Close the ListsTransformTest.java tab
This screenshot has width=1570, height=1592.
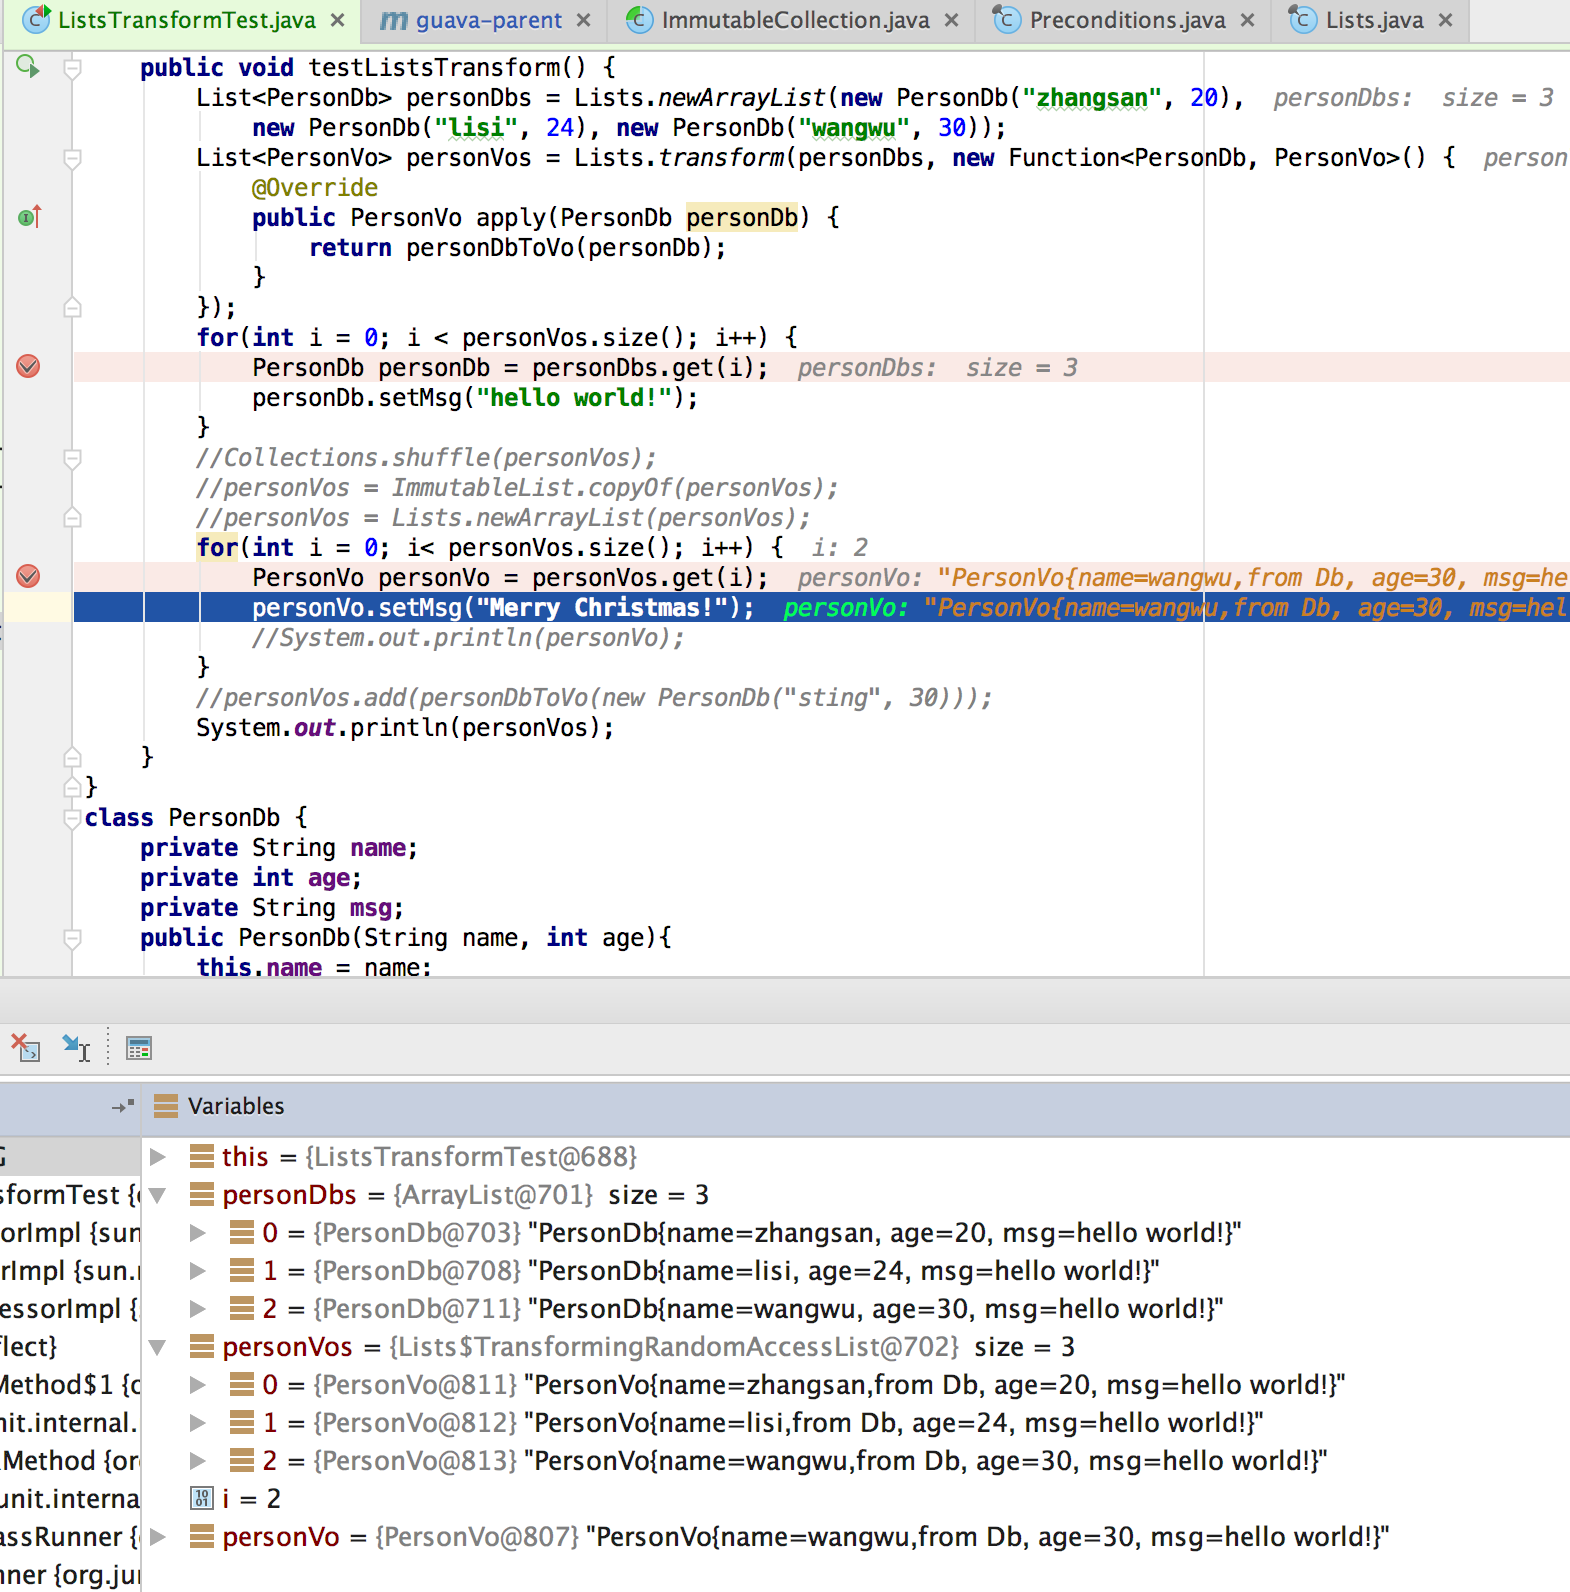[x=338, y=20]
